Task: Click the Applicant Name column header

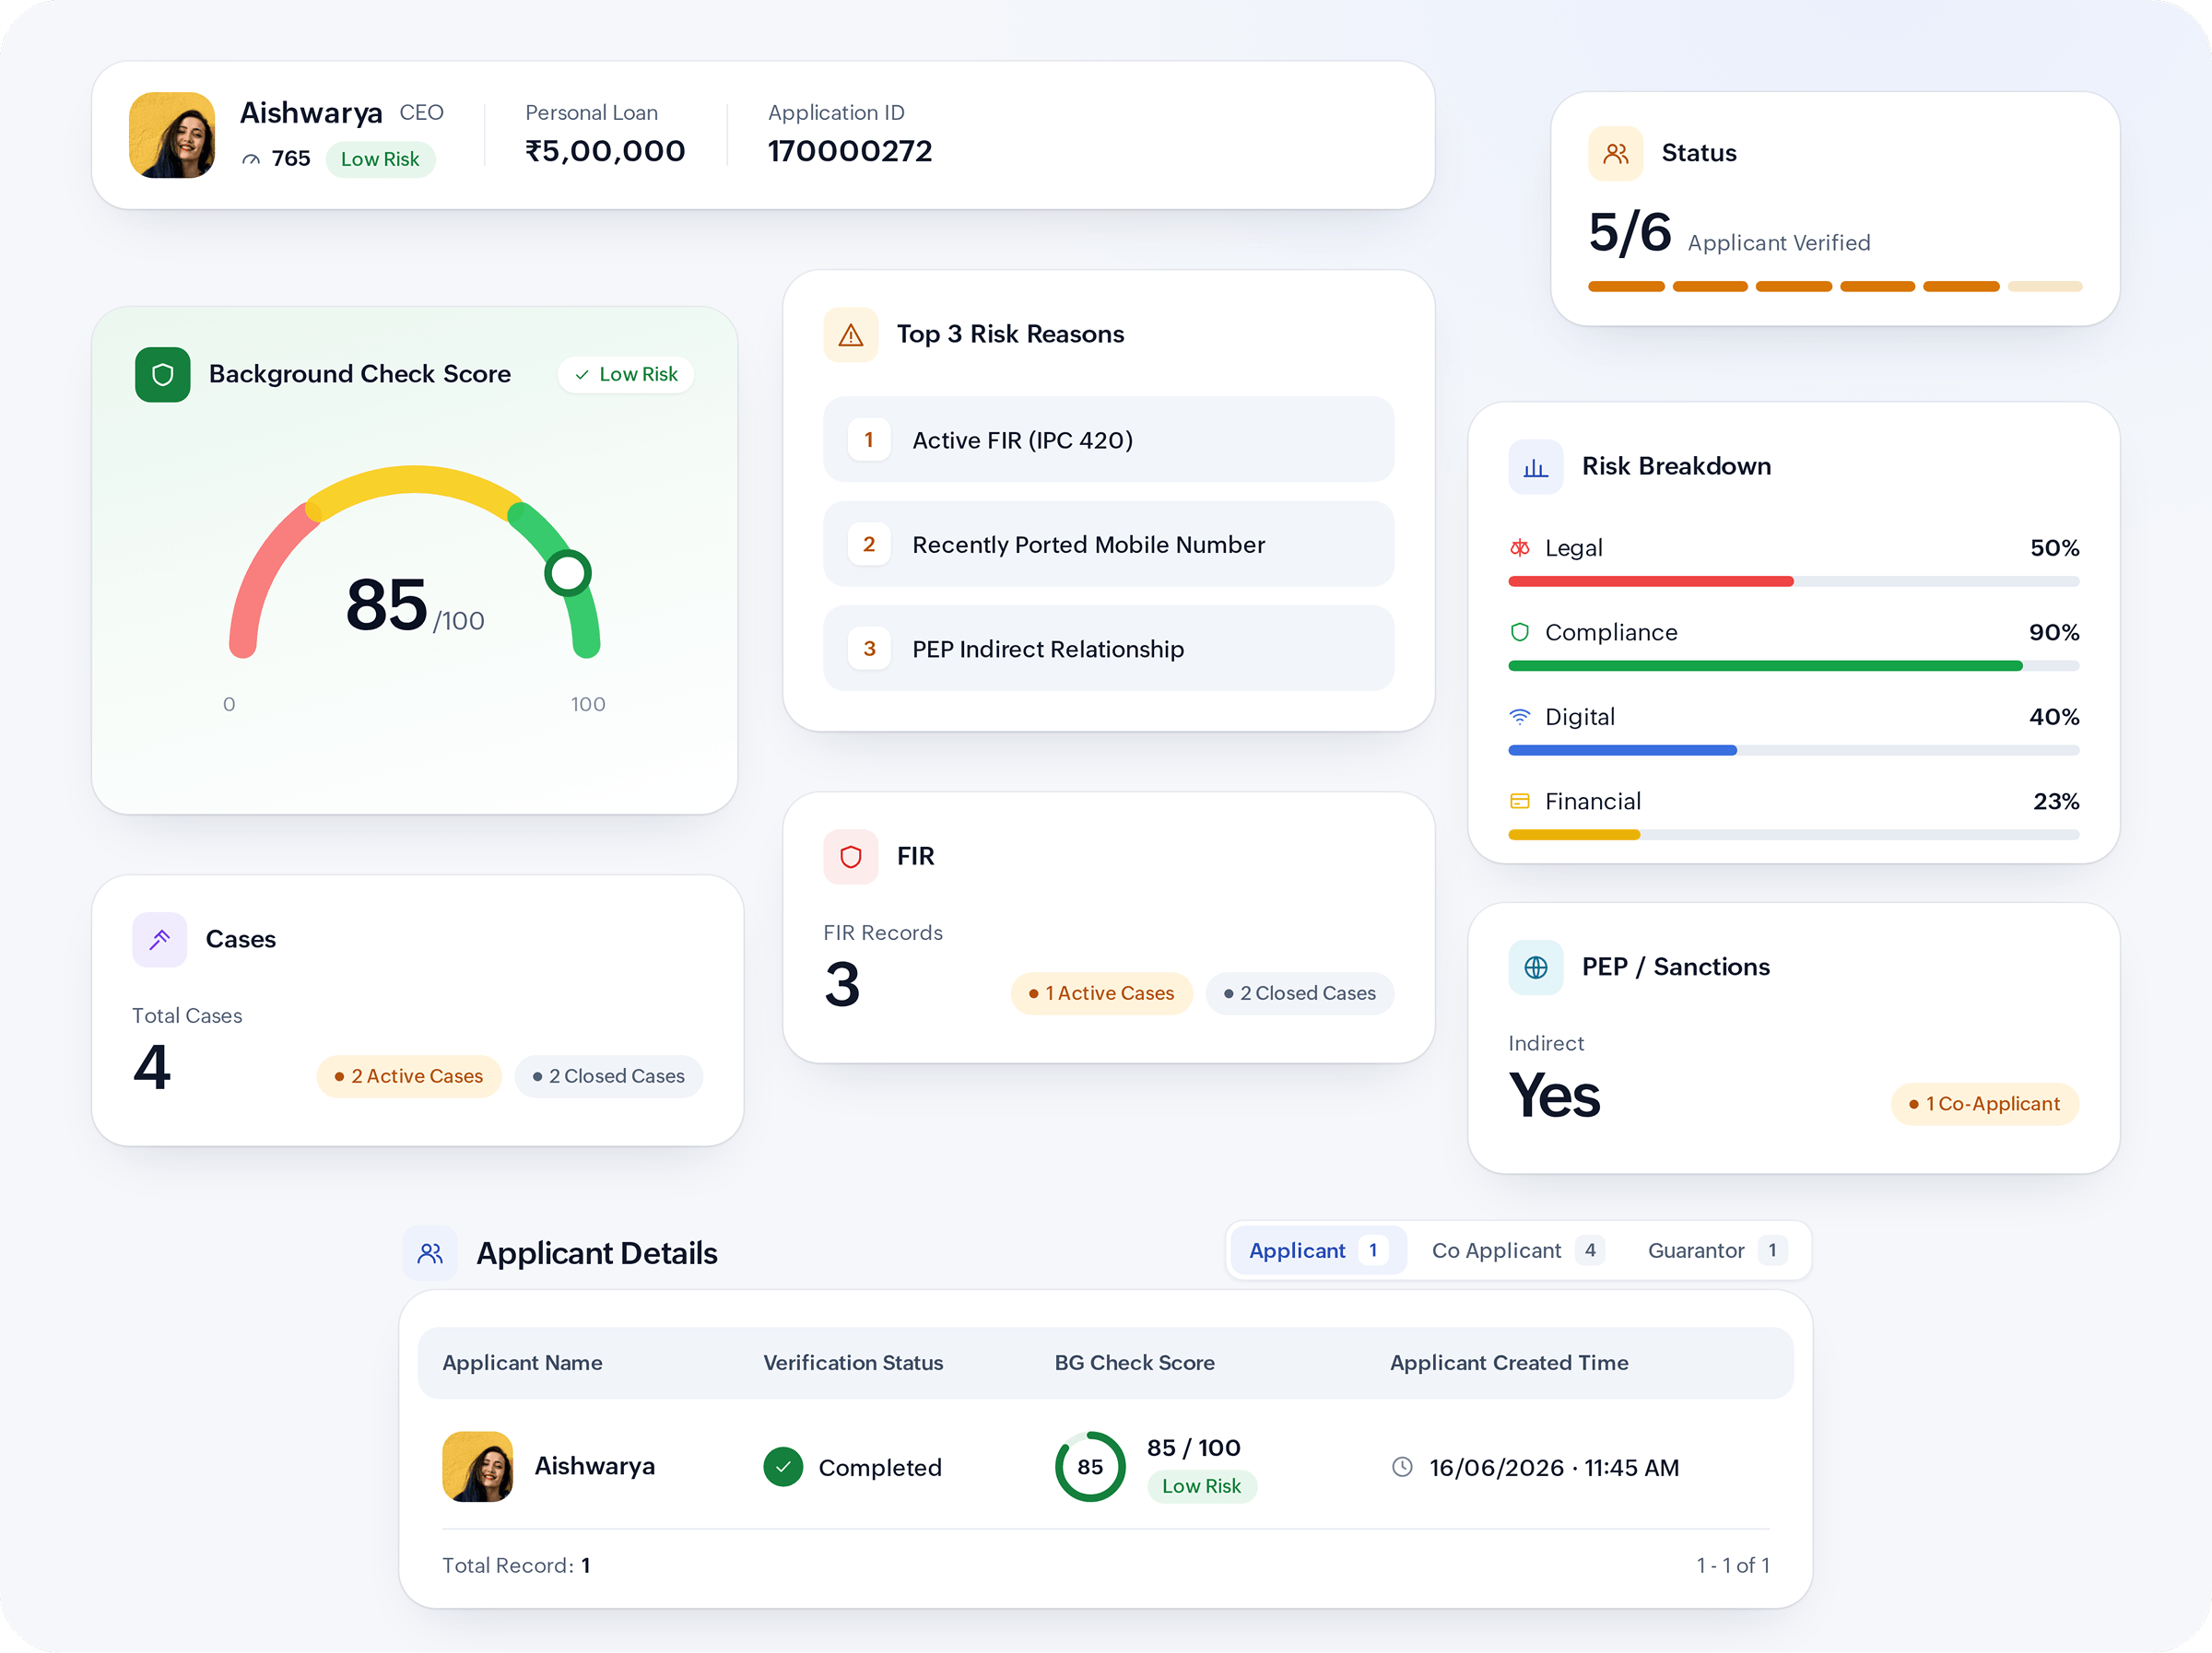Action: coord(522,1363)
